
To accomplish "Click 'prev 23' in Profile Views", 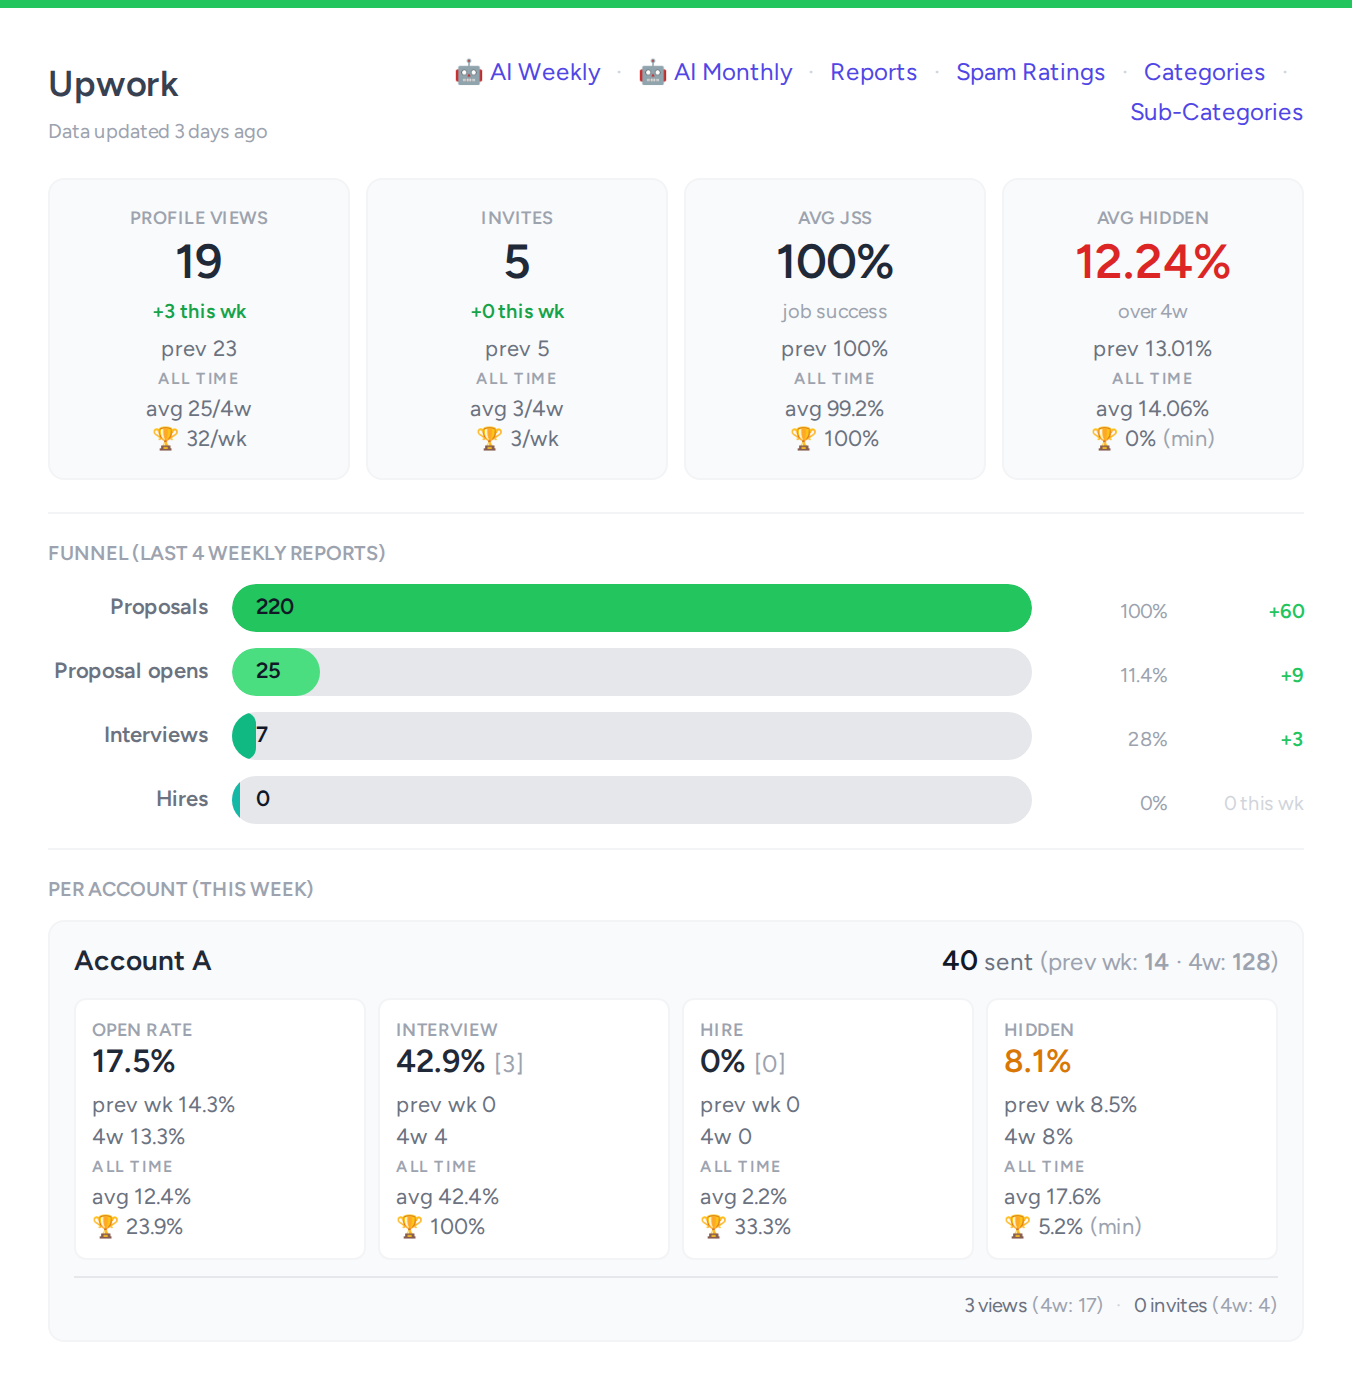I will pyautogui.click(x=199, y=349).
